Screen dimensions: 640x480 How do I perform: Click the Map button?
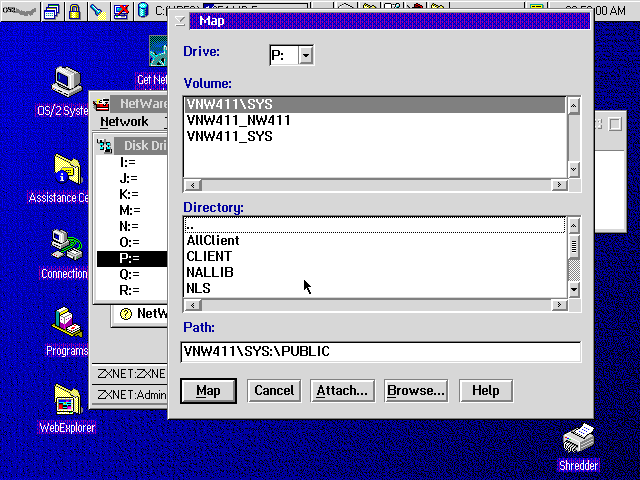208,391
